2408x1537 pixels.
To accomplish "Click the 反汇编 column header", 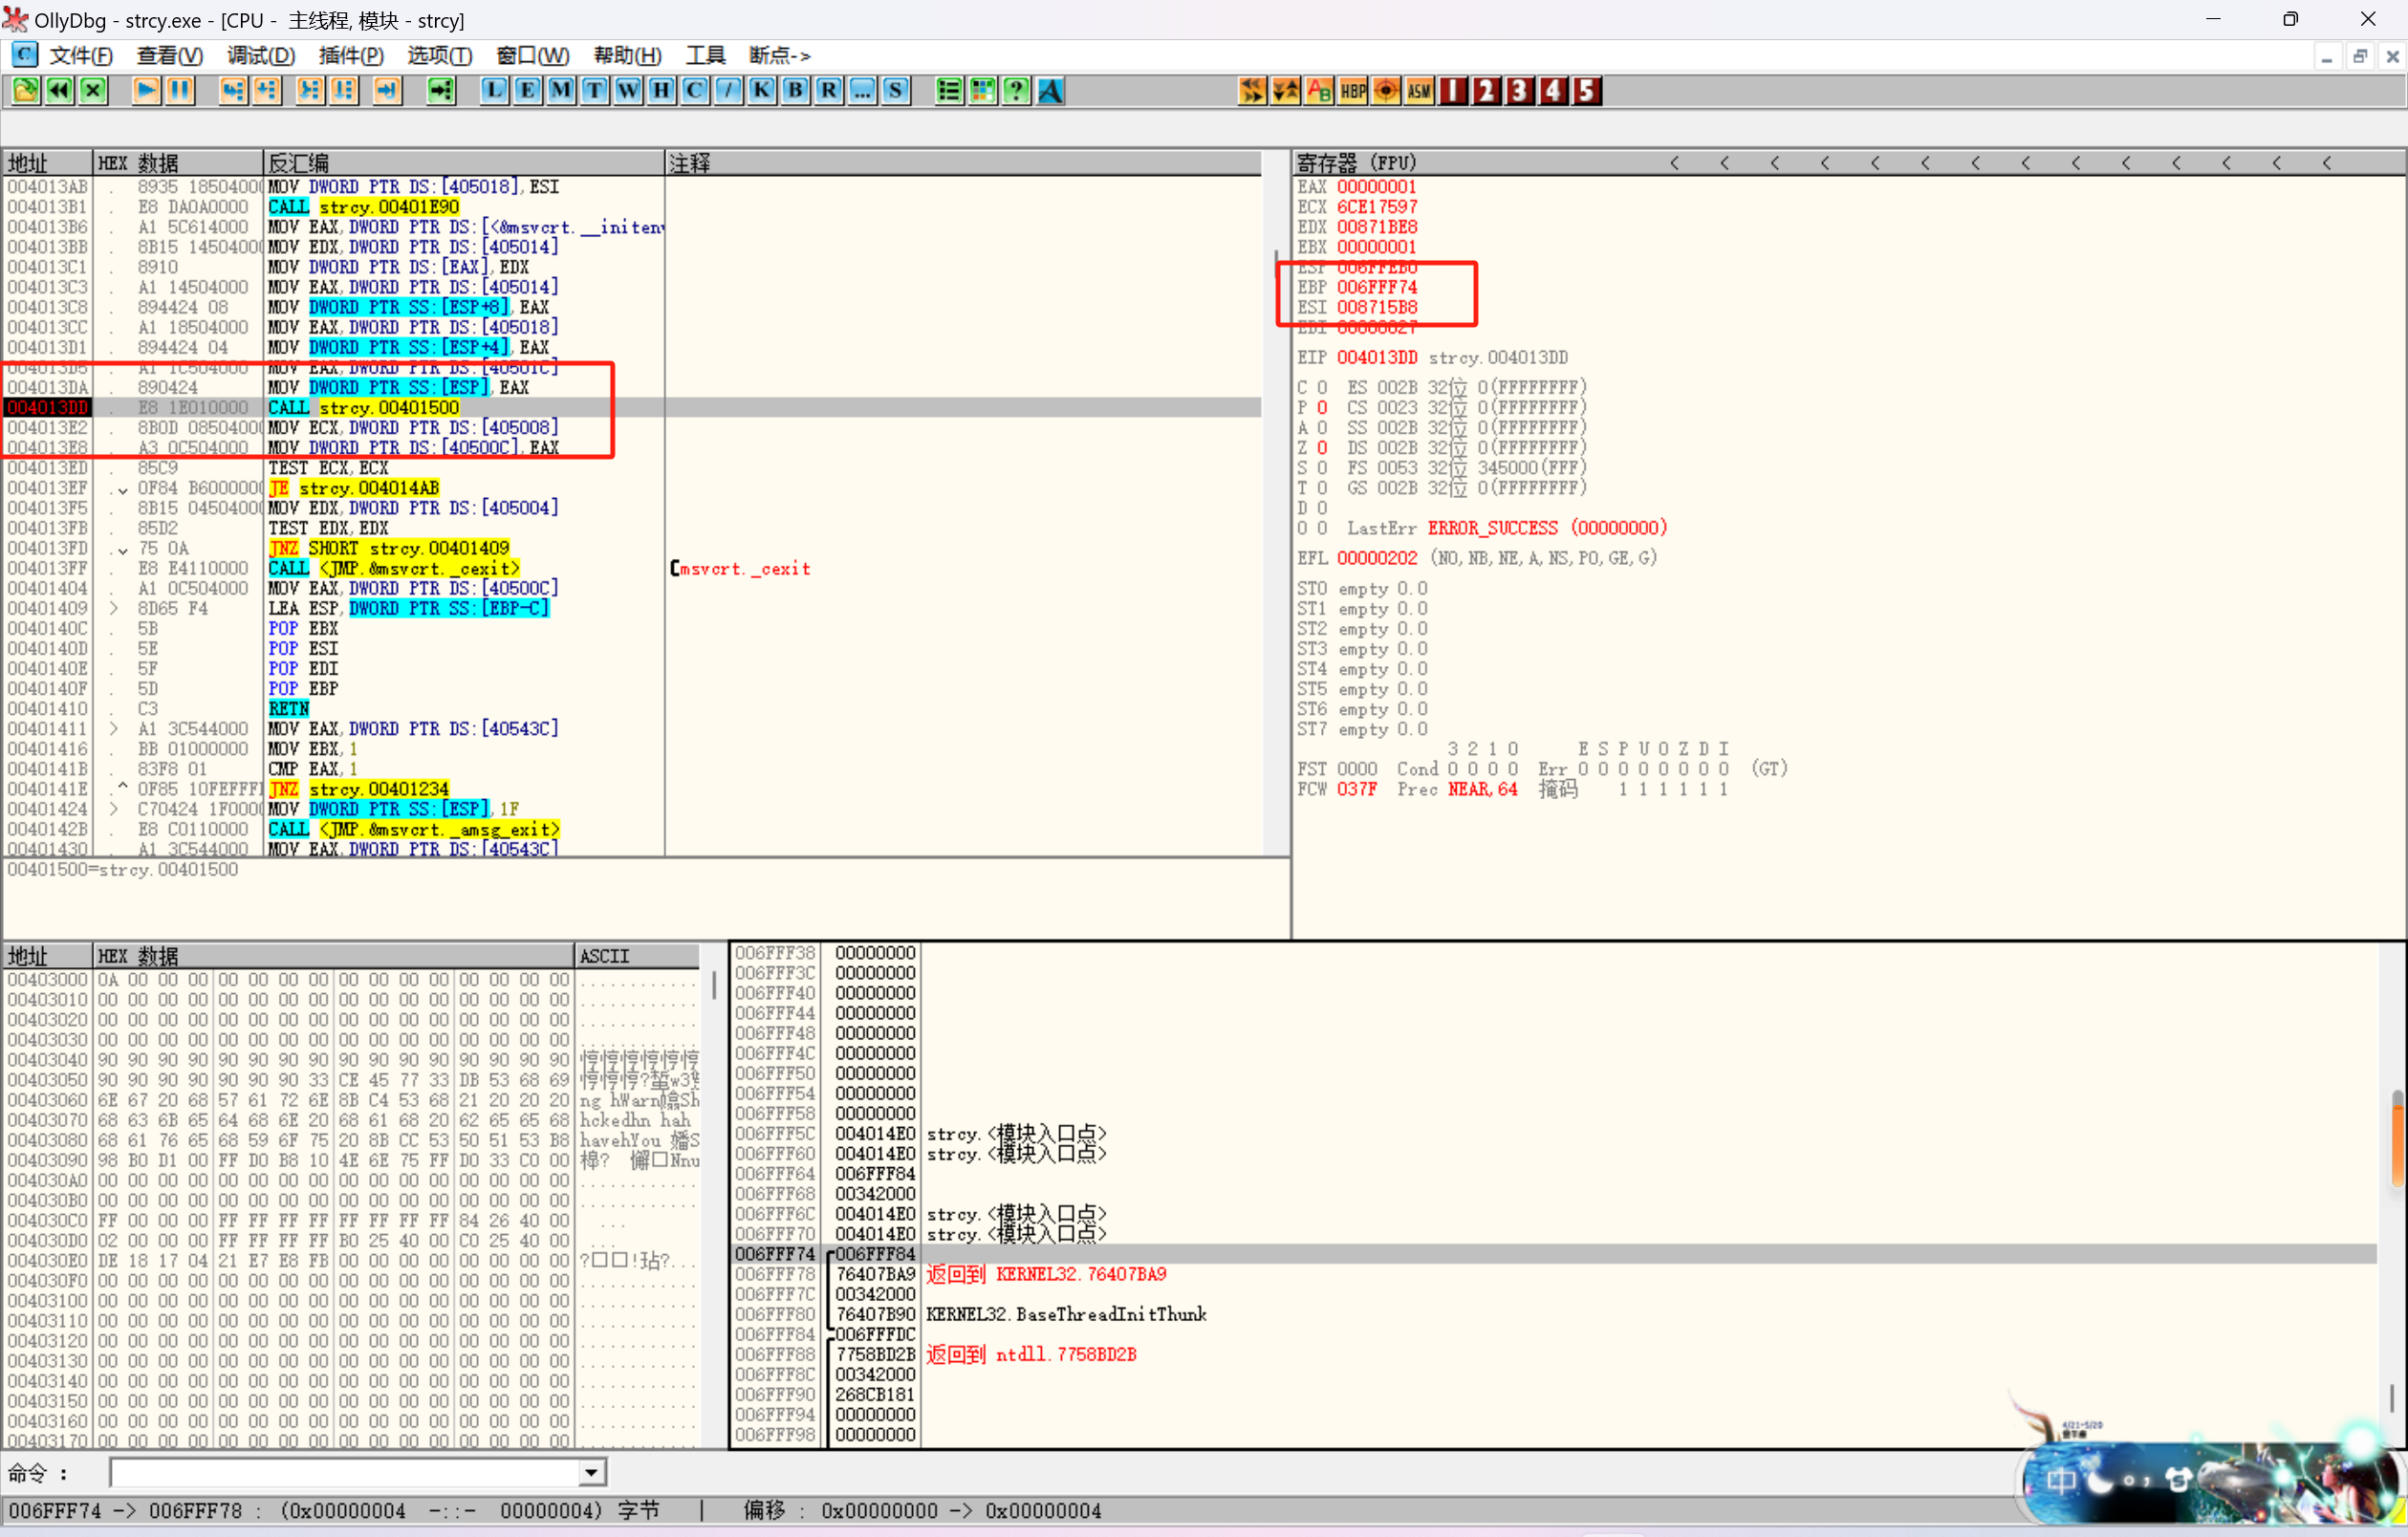I will (464, 163).
